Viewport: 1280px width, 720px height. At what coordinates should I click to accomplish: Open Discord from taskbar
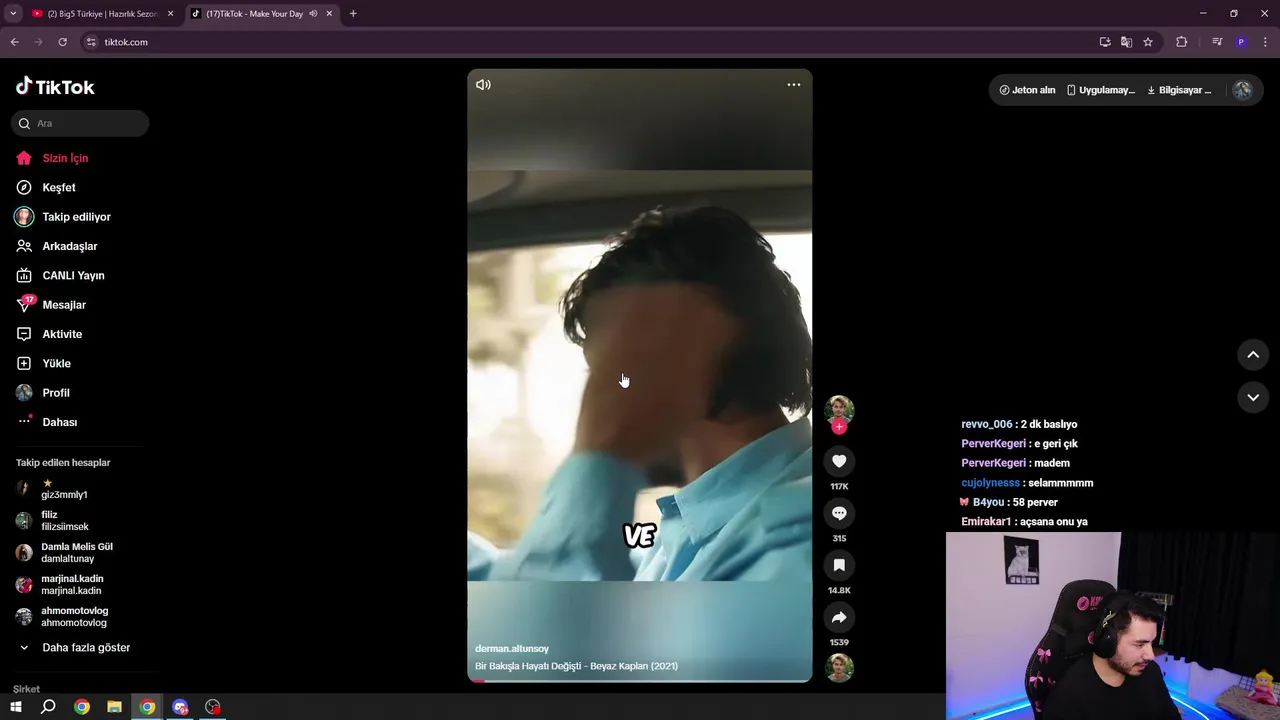click(180, 707)
